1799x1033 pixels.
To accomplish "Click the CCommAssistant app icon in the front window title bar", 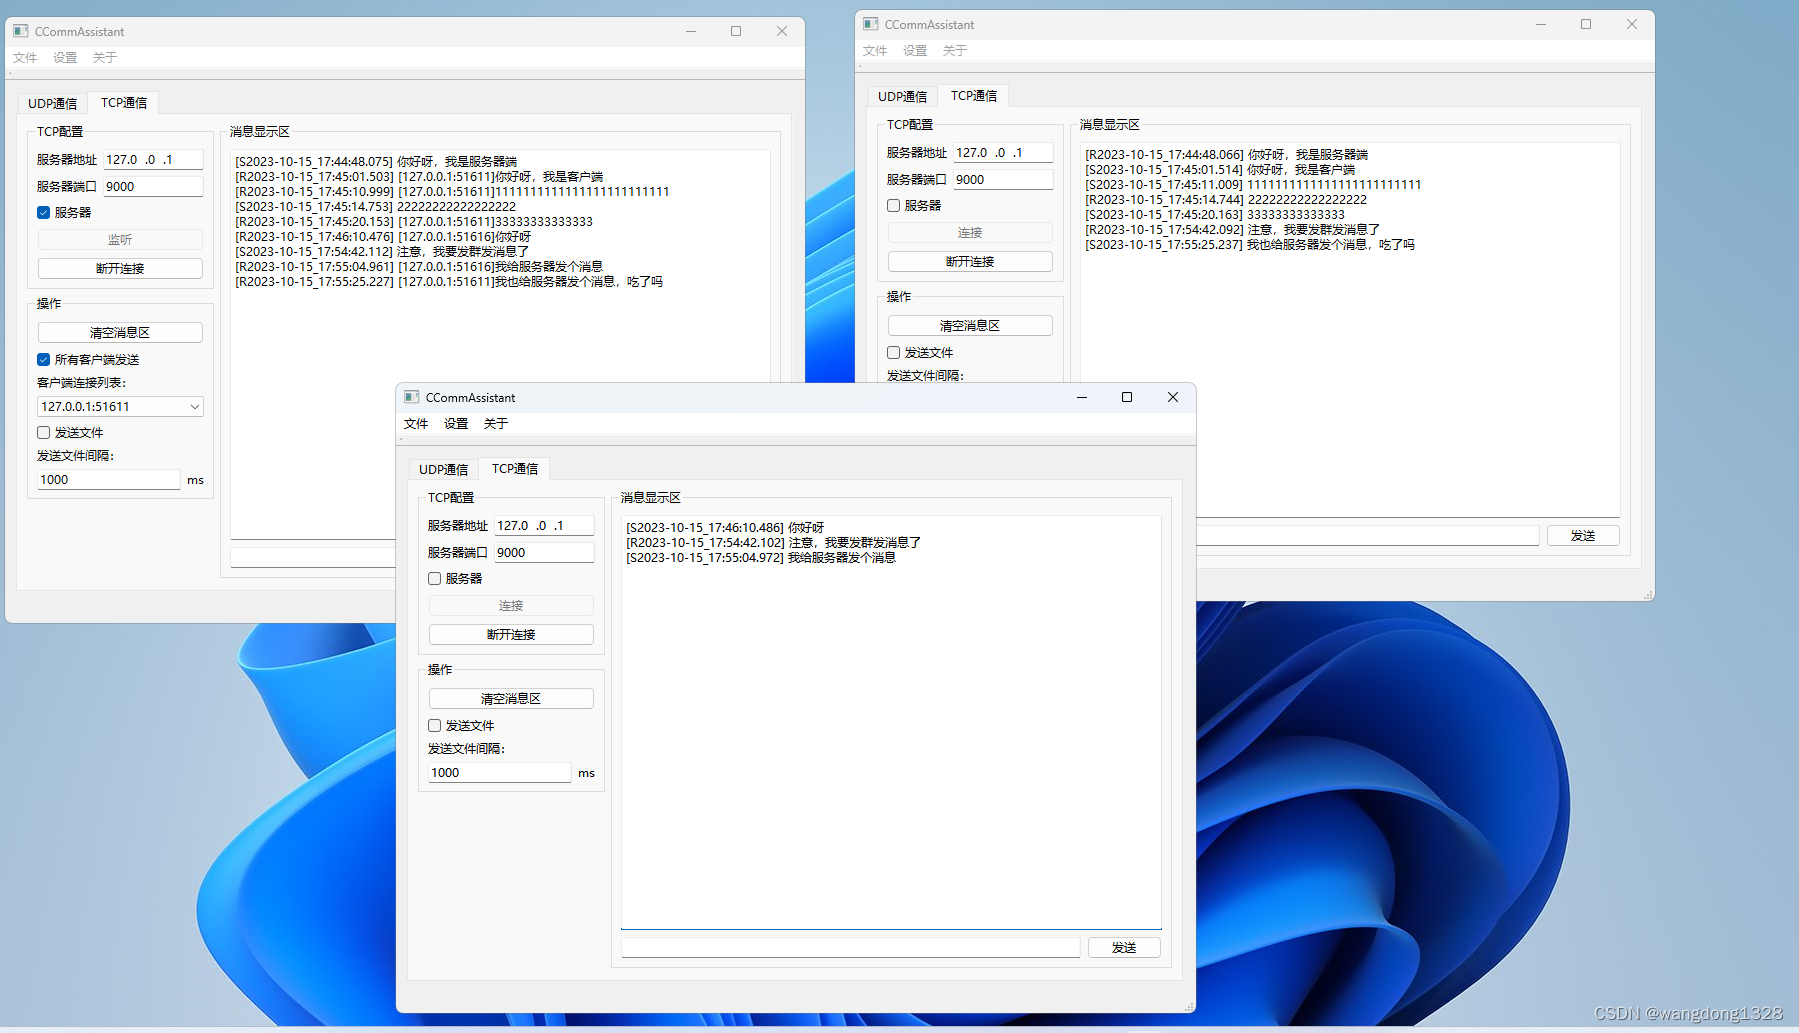I will (411, 397).
